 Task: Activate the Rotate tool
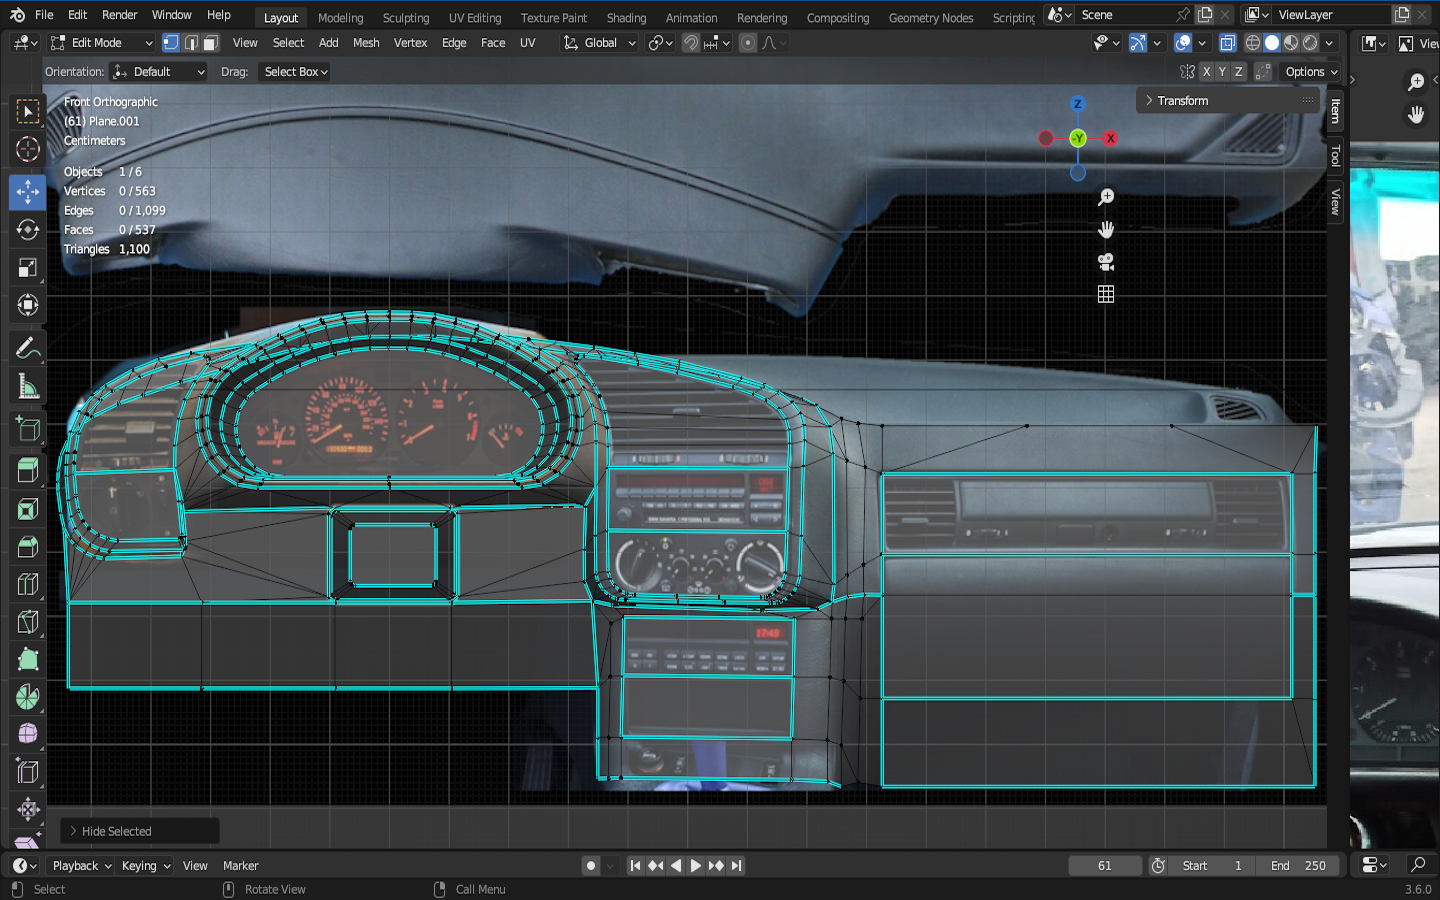click(27, 229)
